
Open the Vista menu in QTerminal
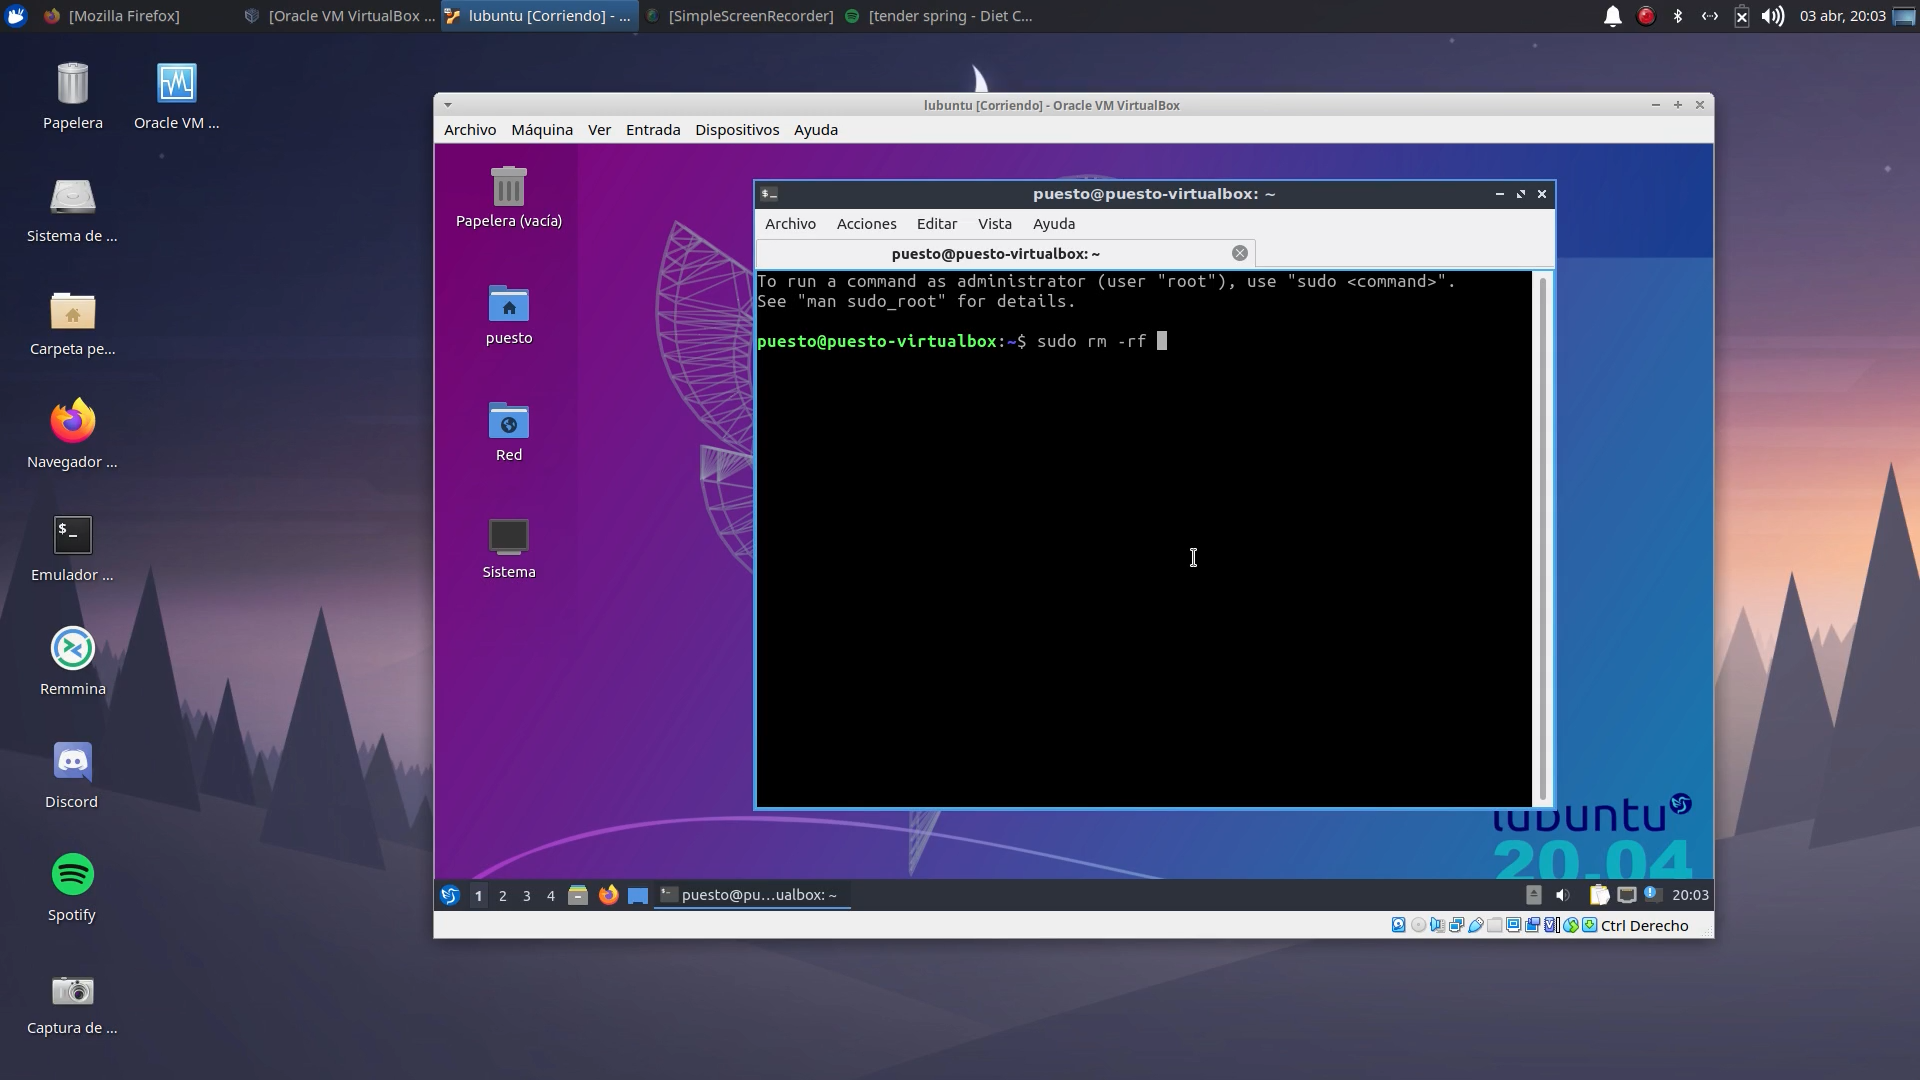click(995, 224)
